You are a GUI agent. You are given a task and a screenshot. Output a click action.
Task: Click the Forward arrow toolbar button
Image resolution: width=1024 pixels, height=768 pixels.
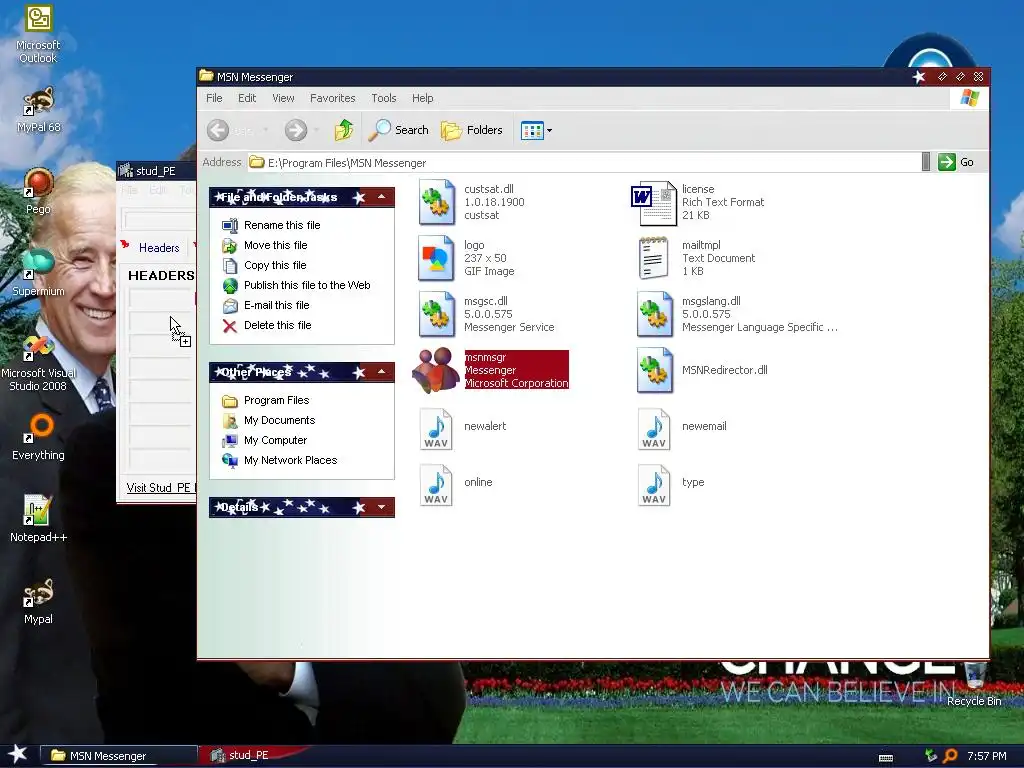coord(295,130)
